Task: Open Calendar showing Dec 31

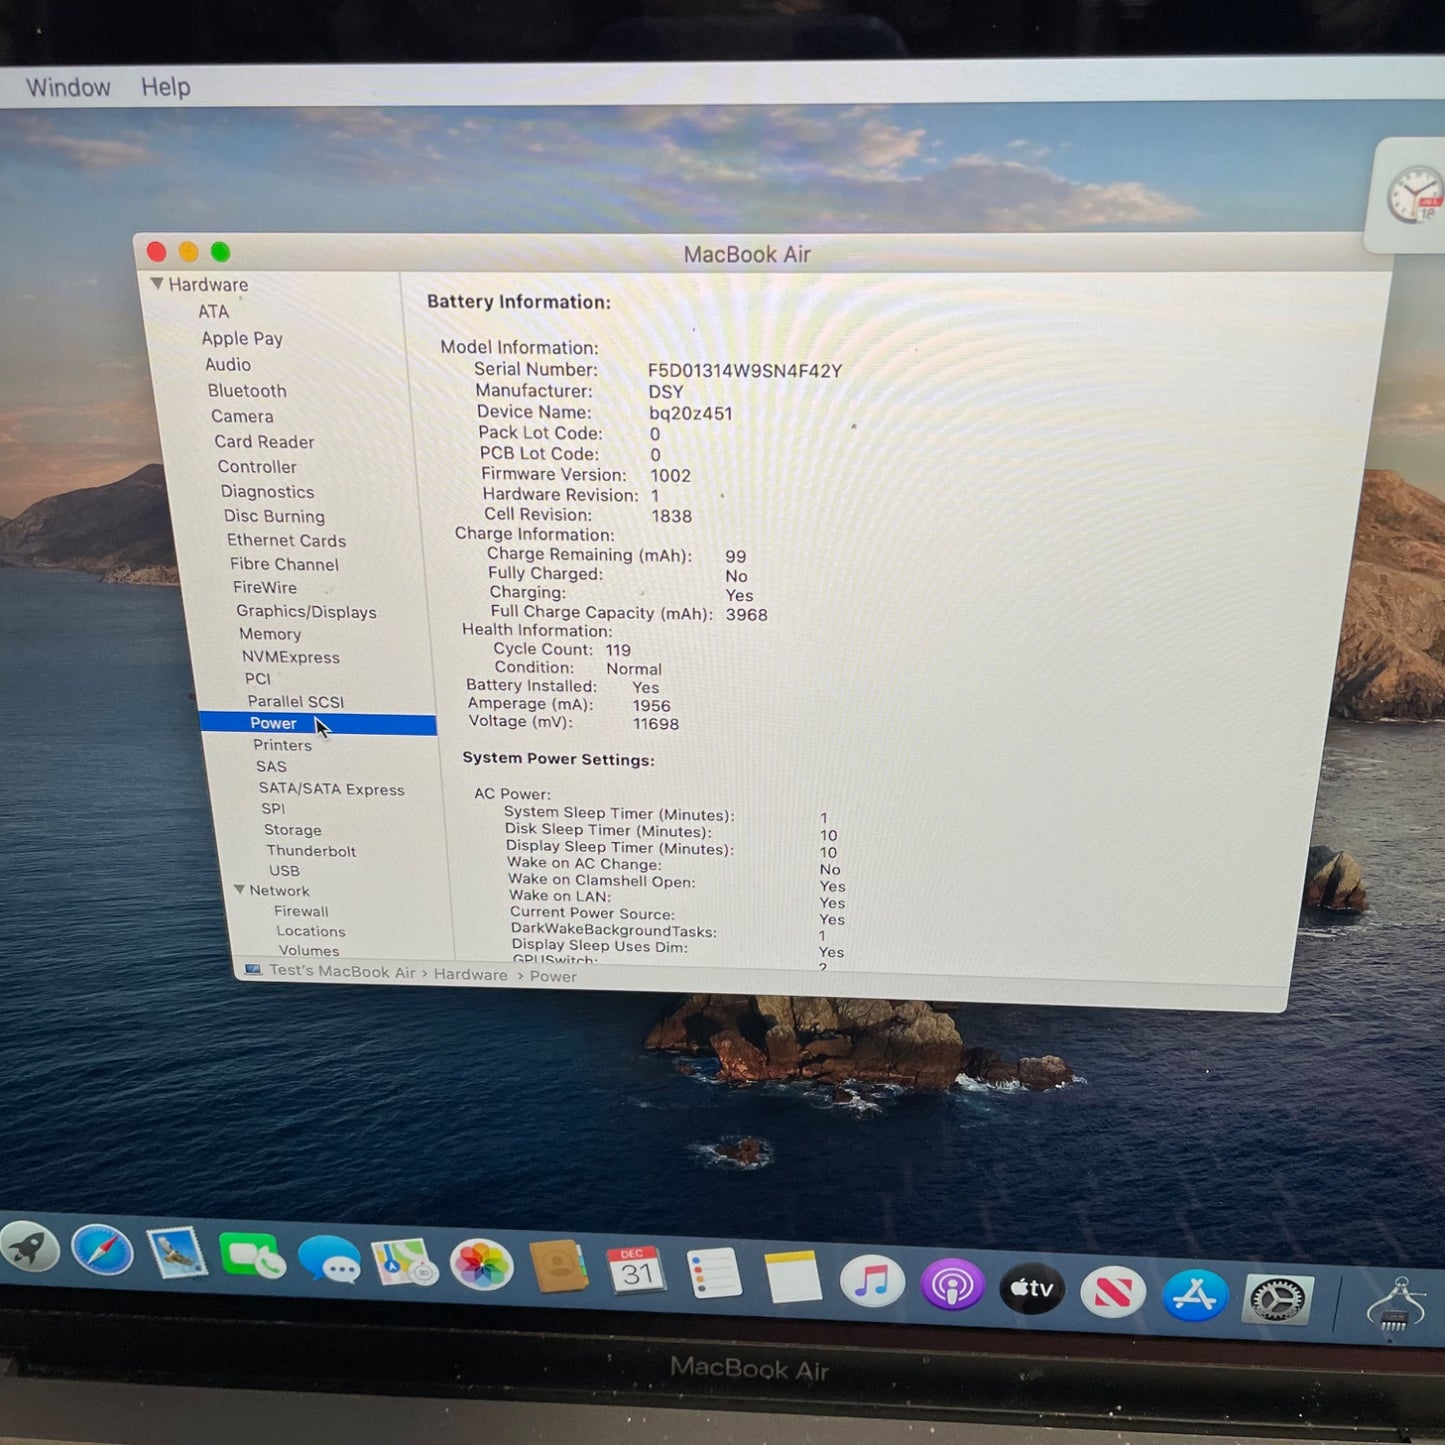Action: (636, 1271)
